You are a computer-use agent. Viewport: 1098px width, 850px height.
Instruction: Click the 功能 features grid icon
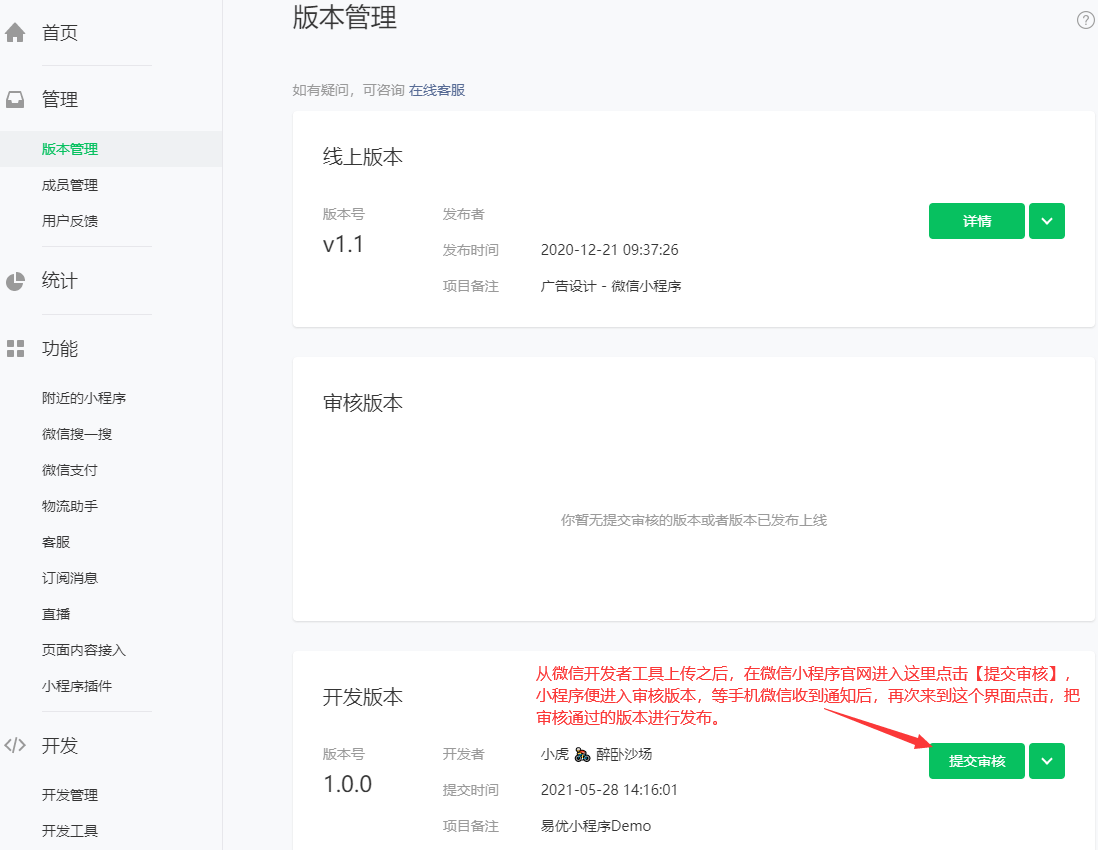pos(14,348)
